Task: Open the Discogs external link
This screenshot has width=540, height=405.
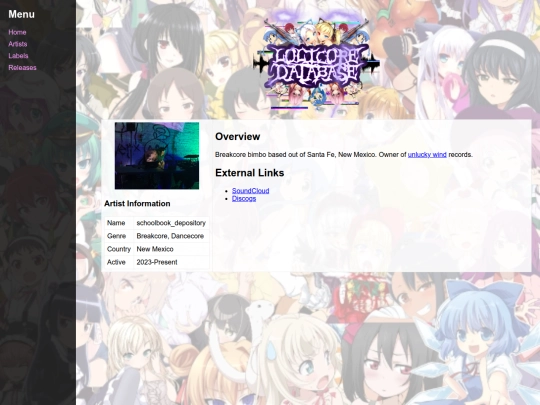Action: [244, 199]
